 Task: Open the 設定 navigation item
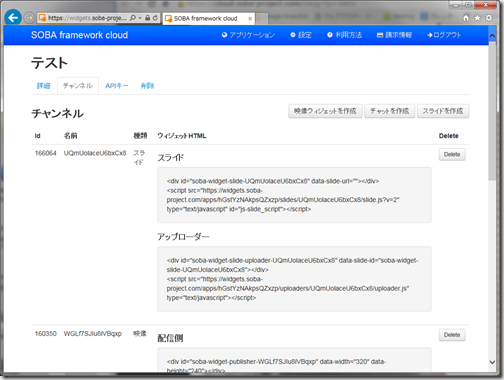(301, 35)
